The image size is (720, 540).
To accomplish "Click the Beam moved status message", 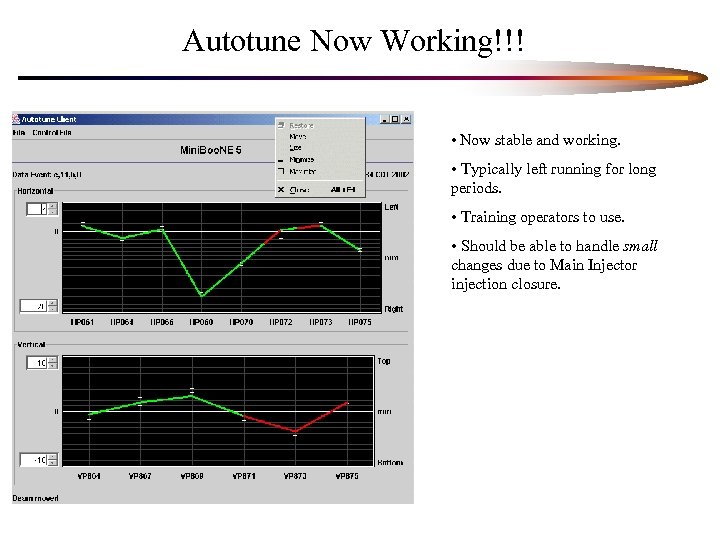I will [35, 498].
